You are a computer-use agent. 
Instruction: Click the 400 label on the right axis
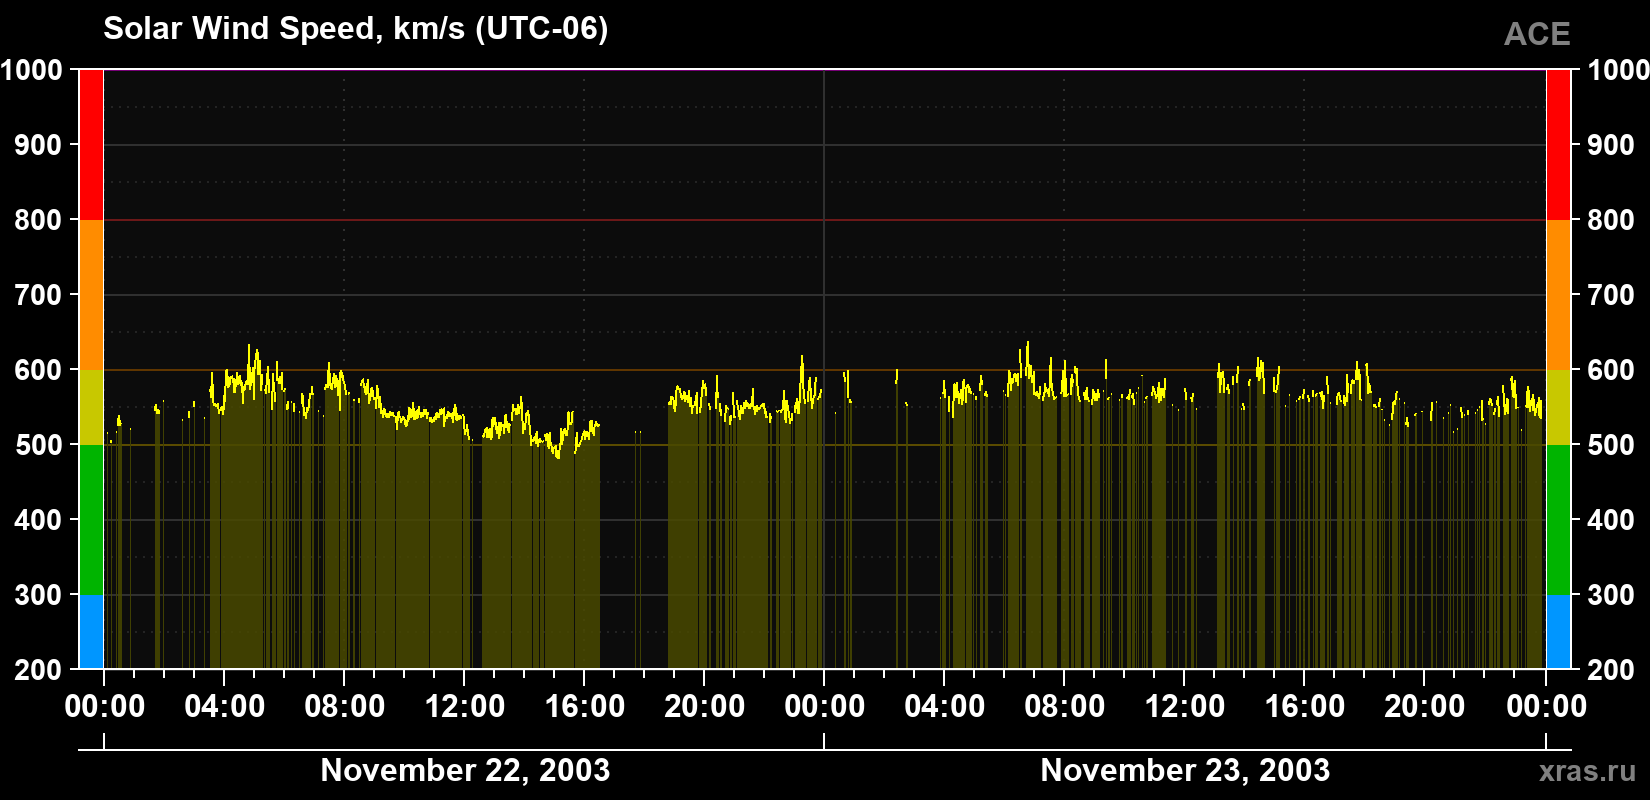pos(1612,520)
